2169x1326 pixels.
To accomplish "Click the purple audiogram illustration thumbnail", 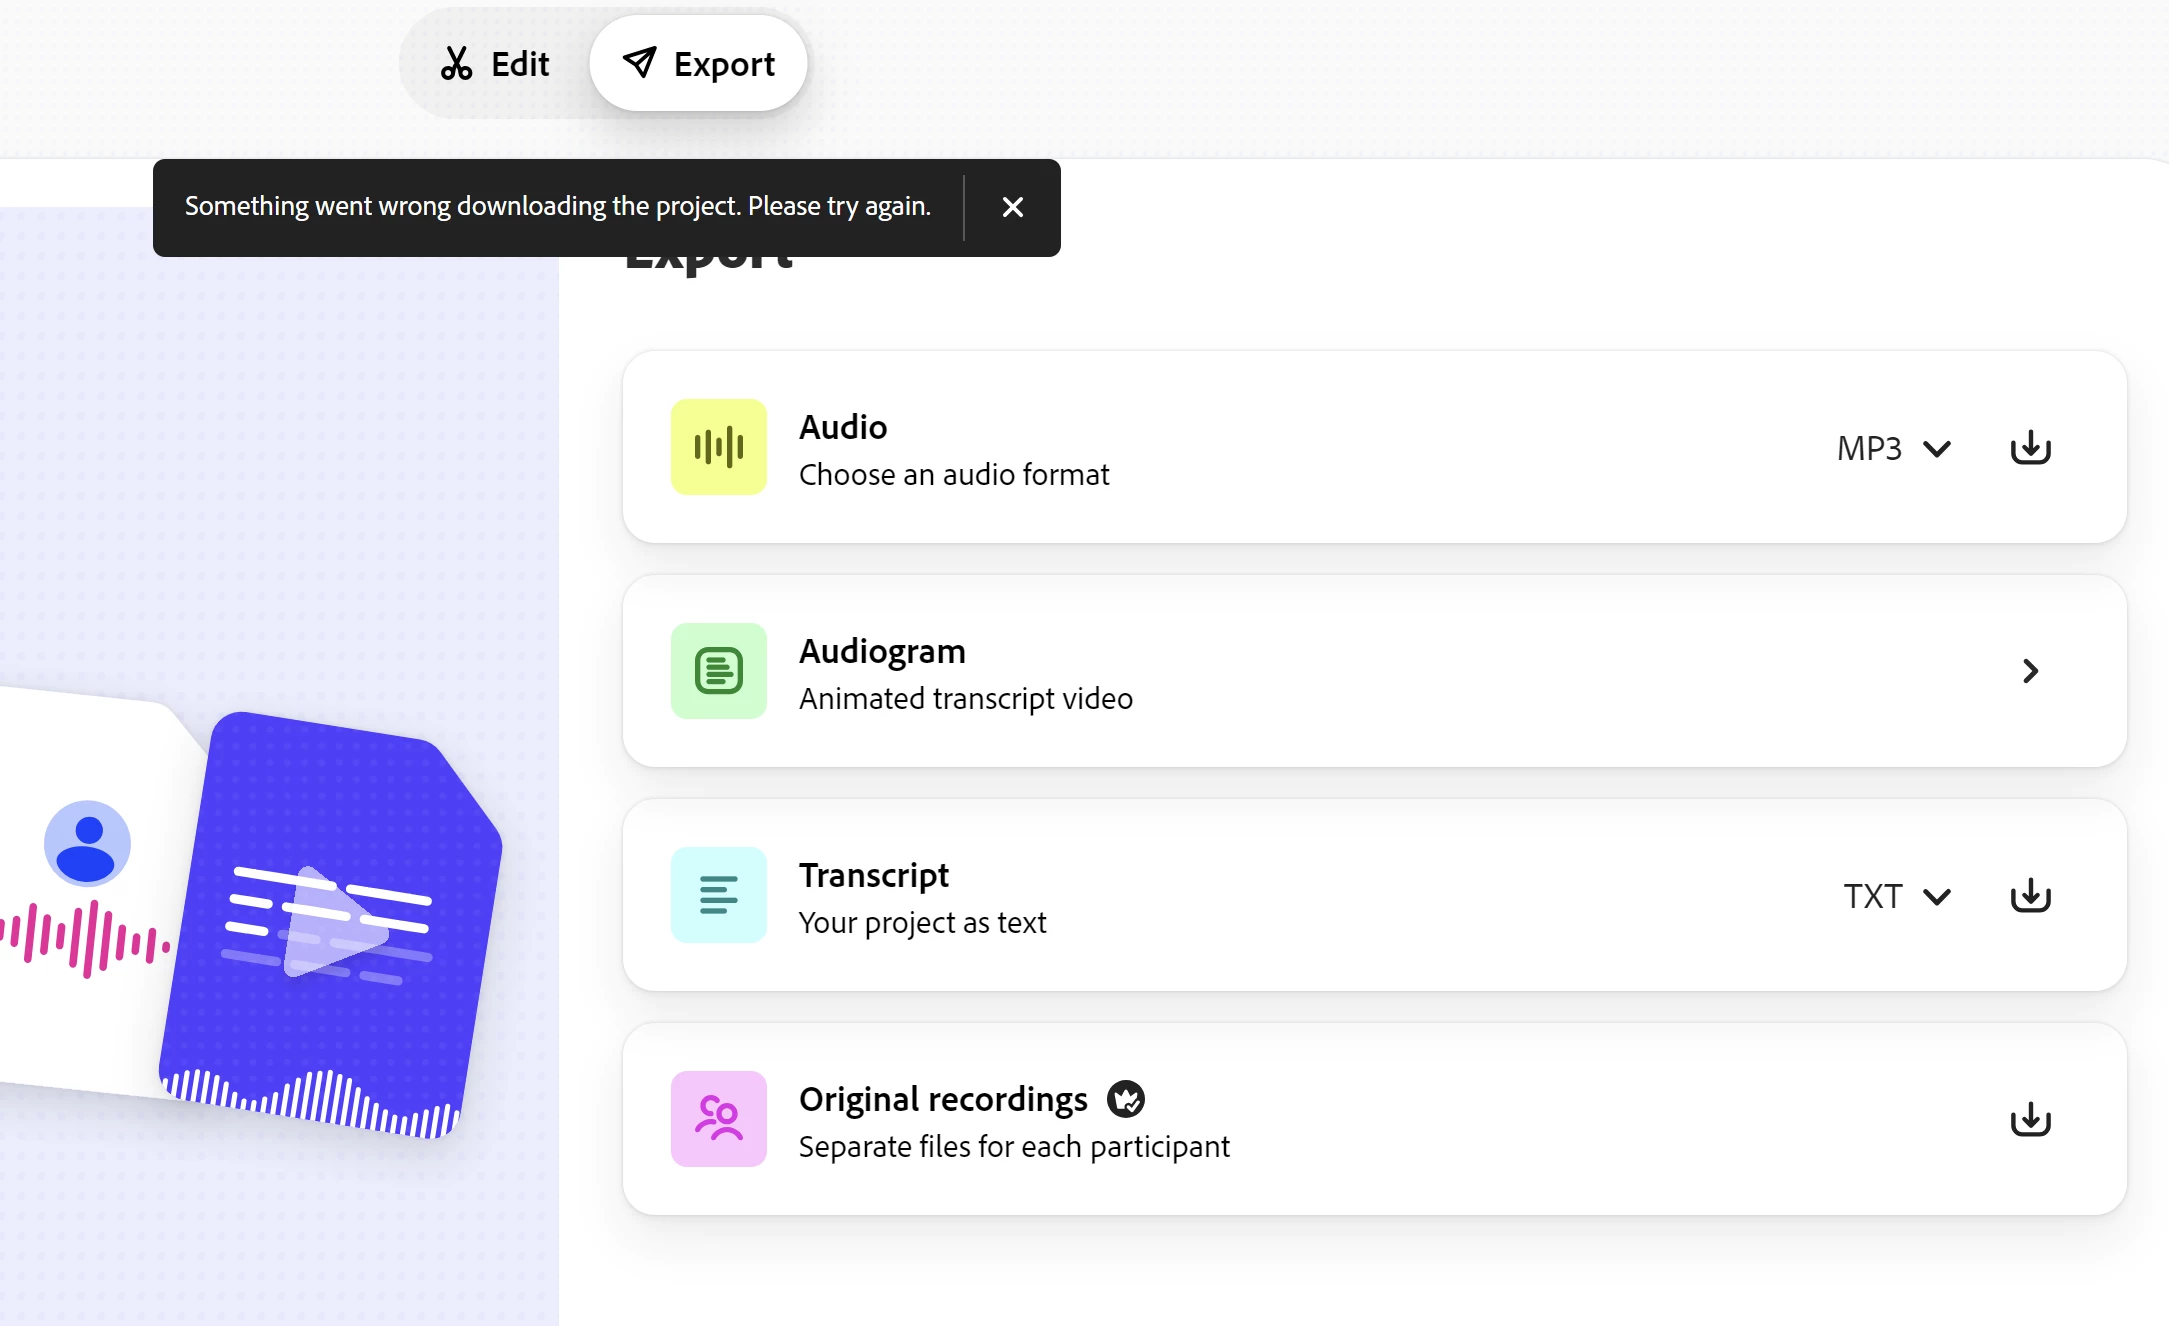I will pos(331,925).
